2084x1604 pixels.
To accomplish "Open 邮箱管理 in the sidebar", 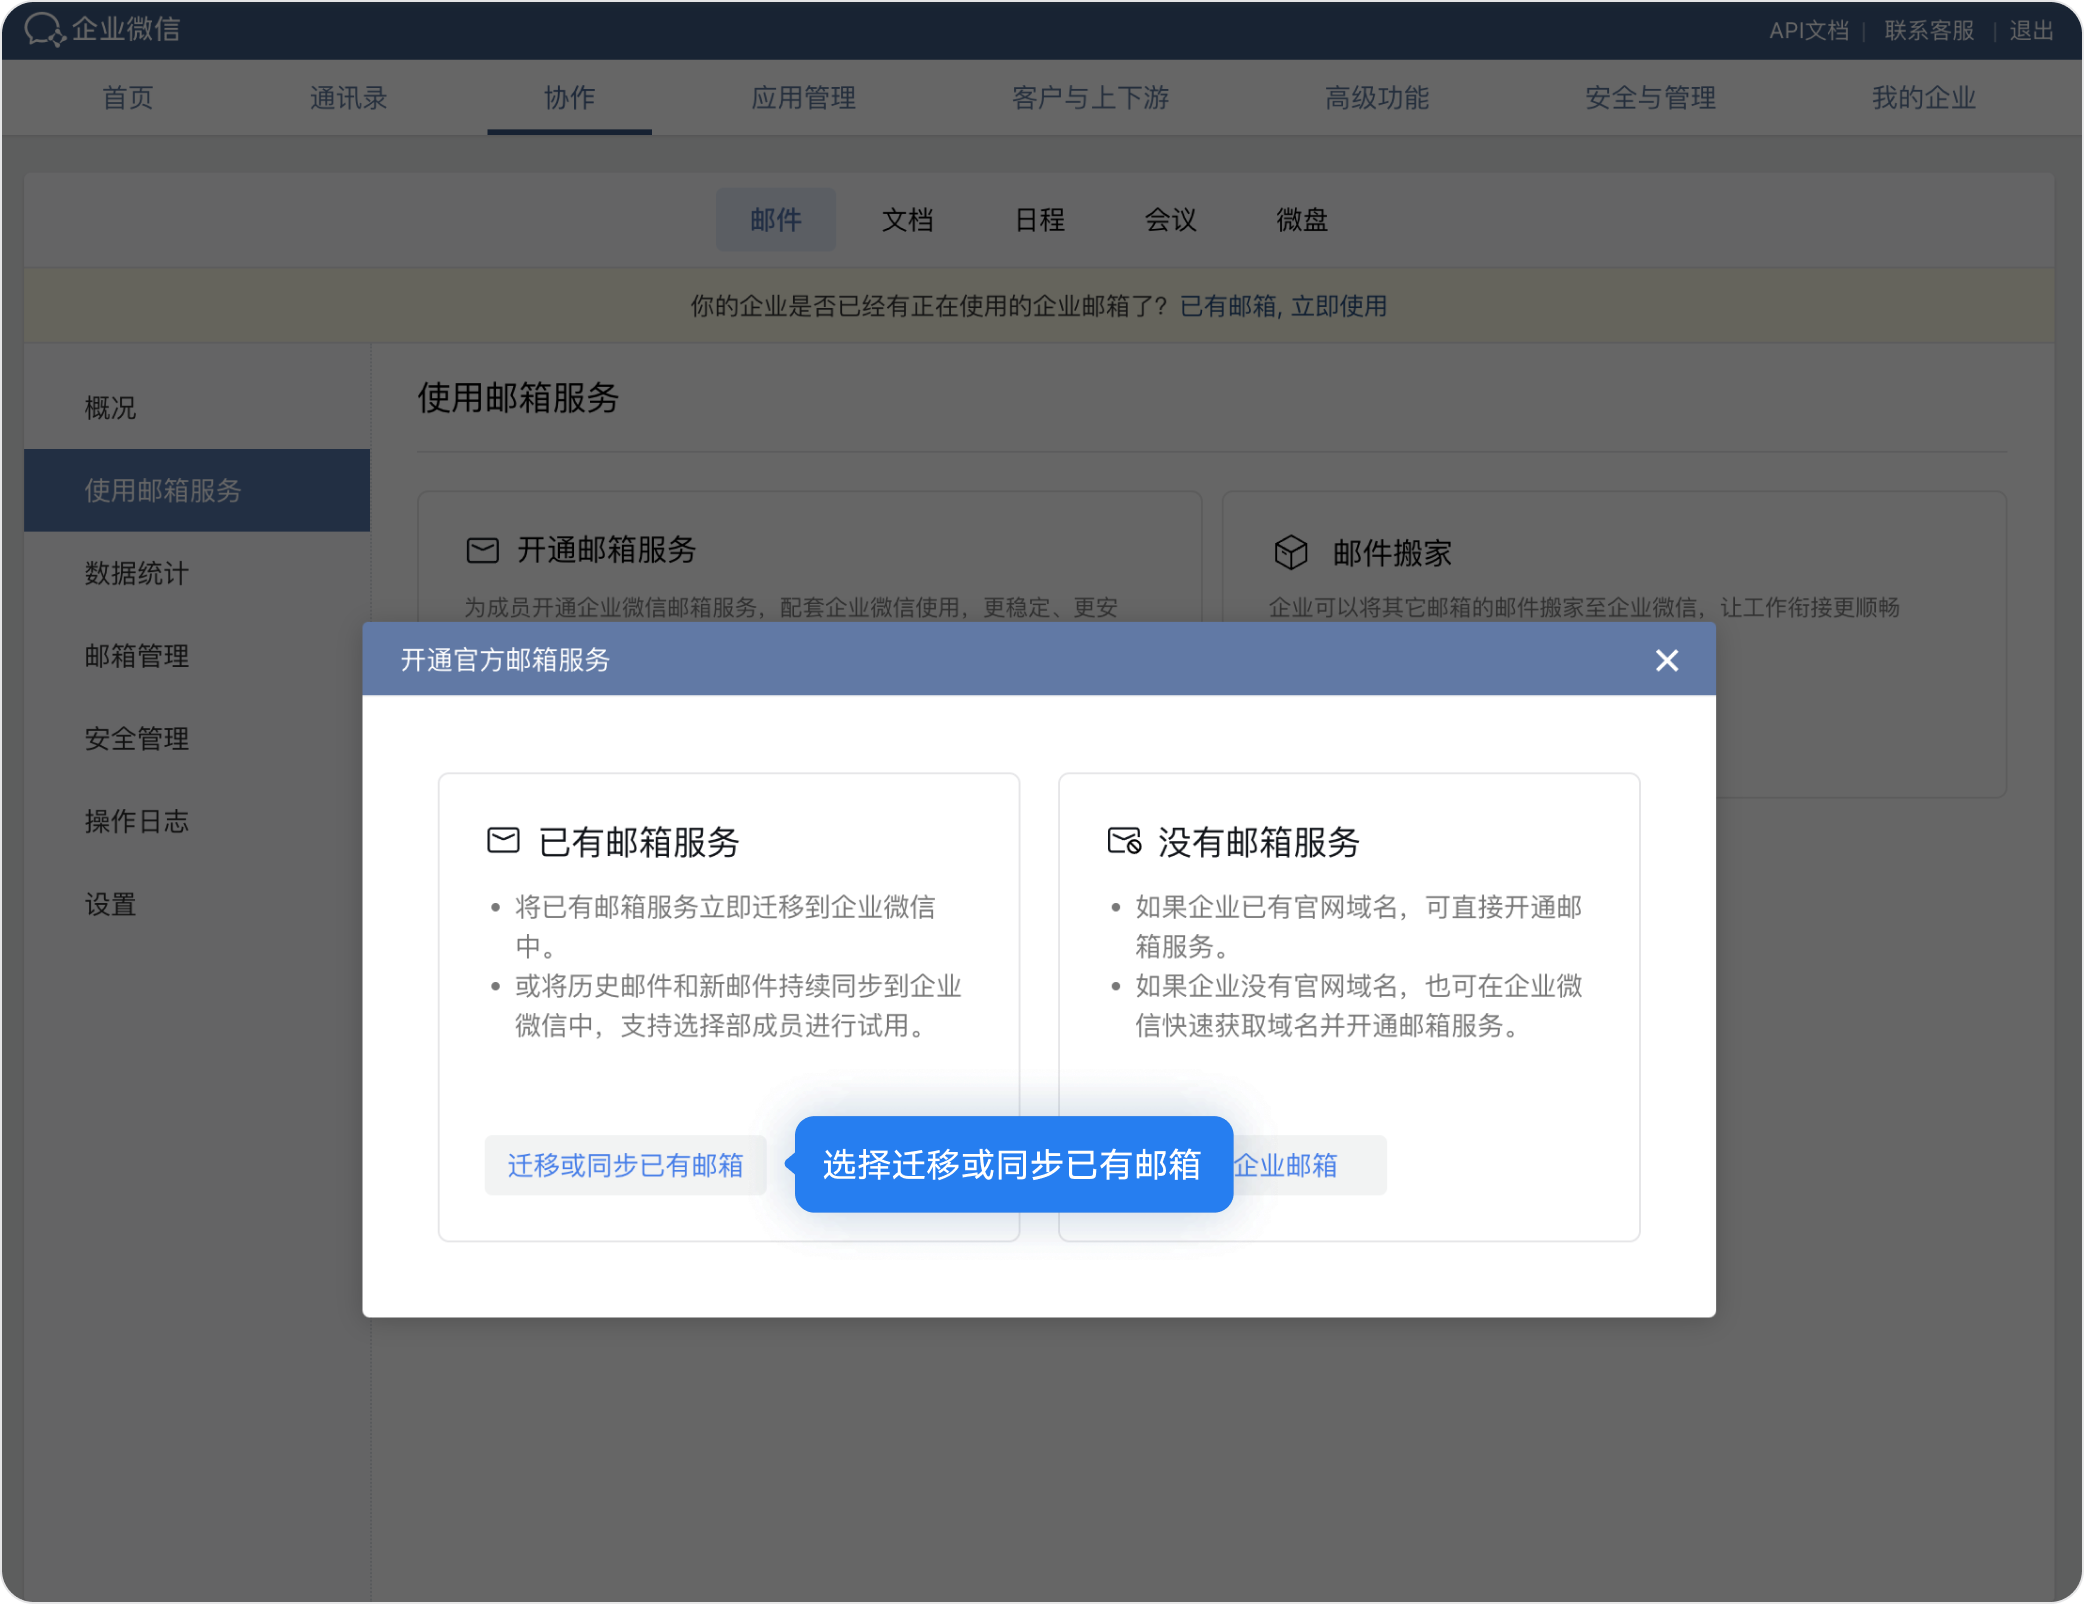I will tap(137, 656).
